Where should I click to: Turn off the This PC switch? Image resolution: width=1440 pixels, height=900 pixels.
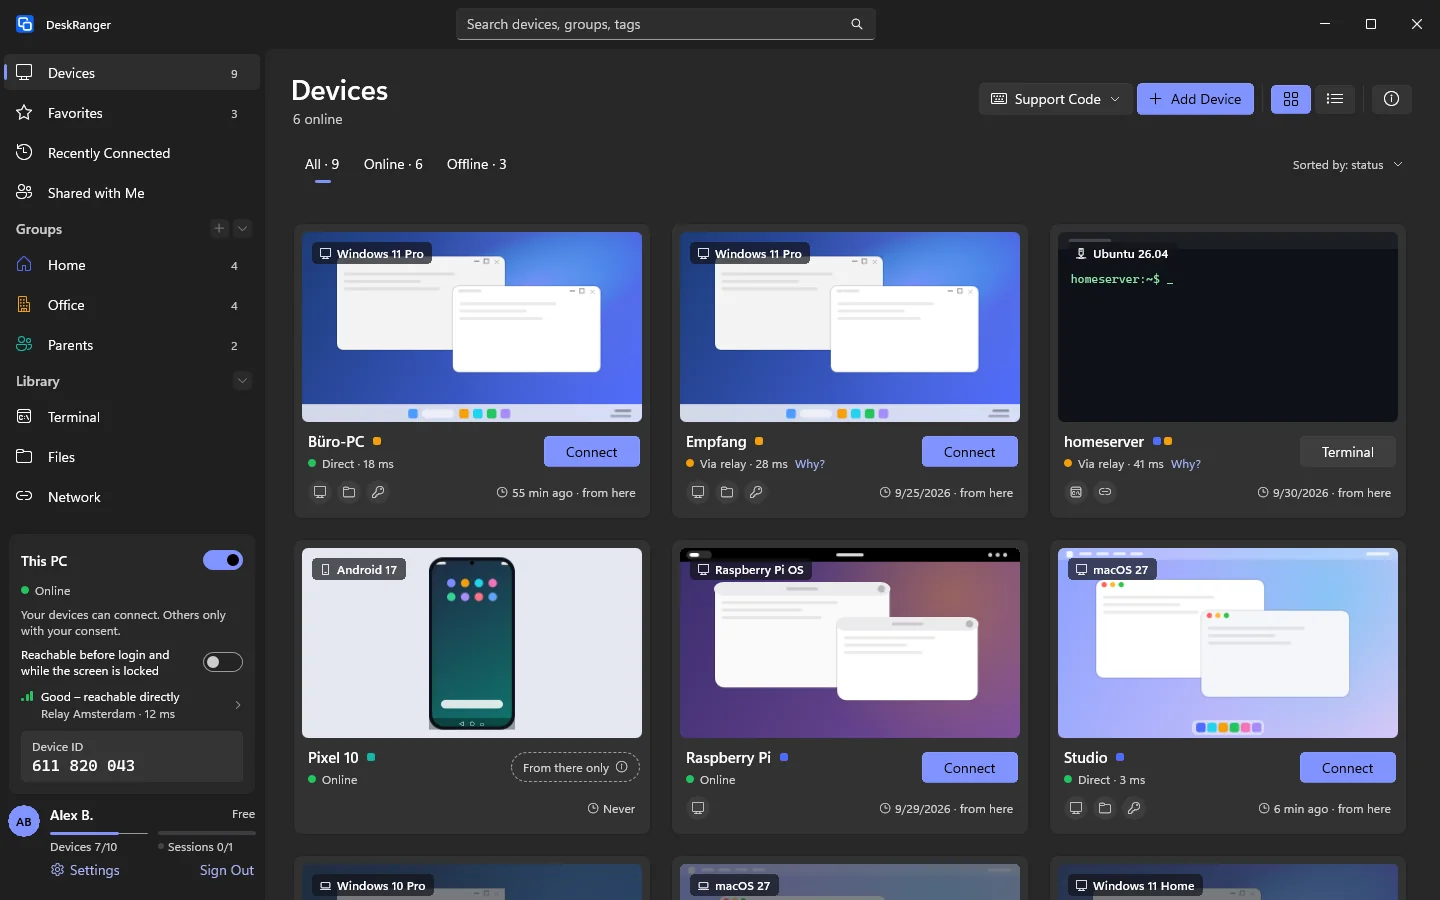pyautogui.click(x=223, y=560)
